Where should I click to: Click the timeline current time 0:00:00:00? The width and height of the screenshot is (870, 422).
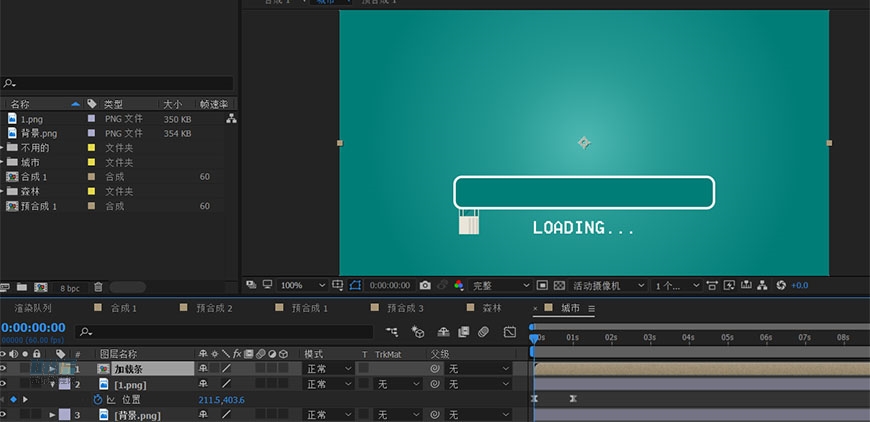(33, 327)
